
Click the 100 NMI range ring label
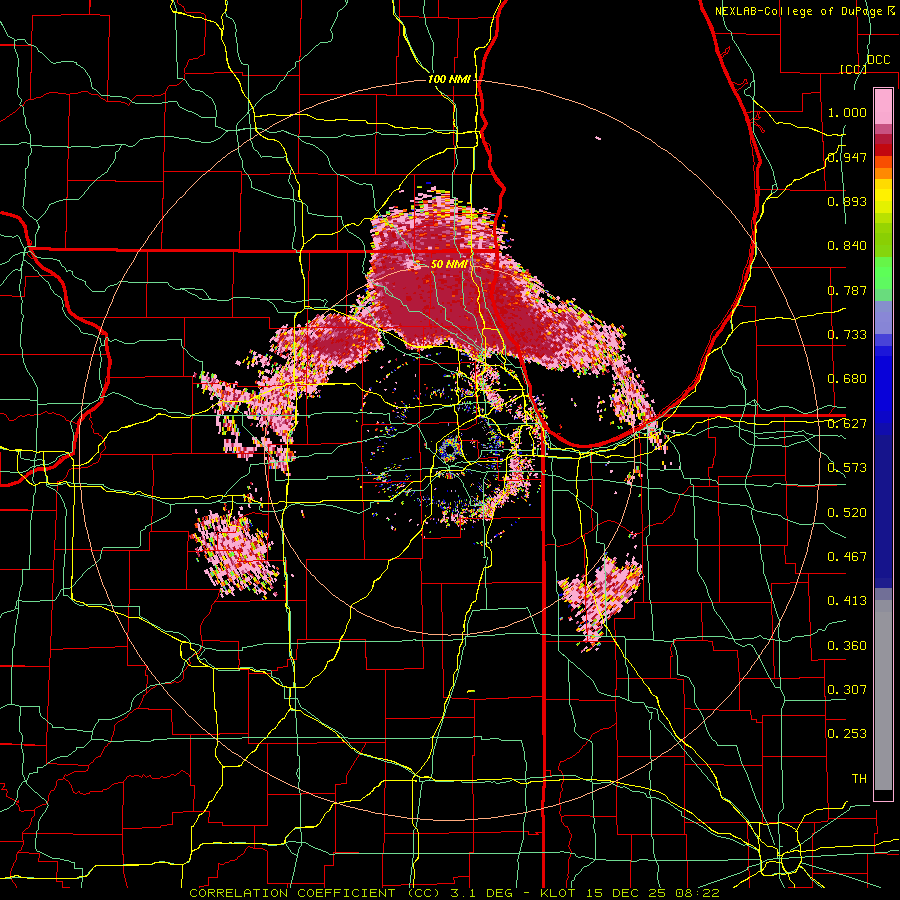tap(448, 79)
